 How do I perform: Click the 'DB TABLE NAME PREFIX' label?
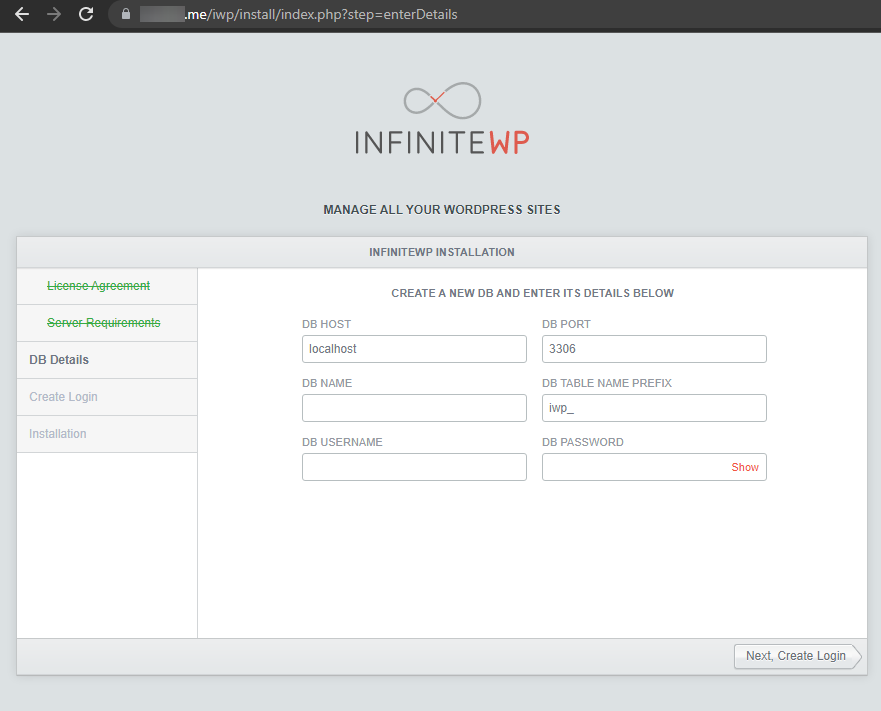point(607,383)
